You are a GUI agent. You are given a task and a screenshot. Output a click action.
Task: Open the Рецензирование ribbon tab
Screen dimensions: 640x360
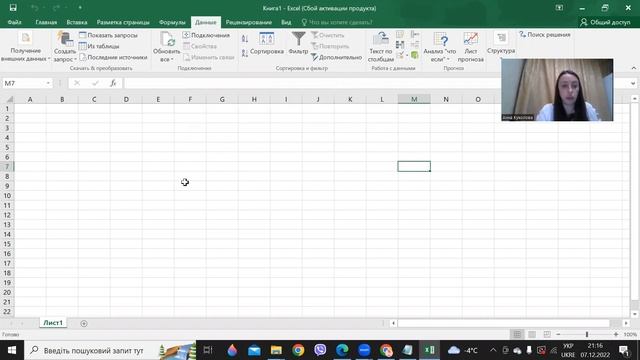249,22
